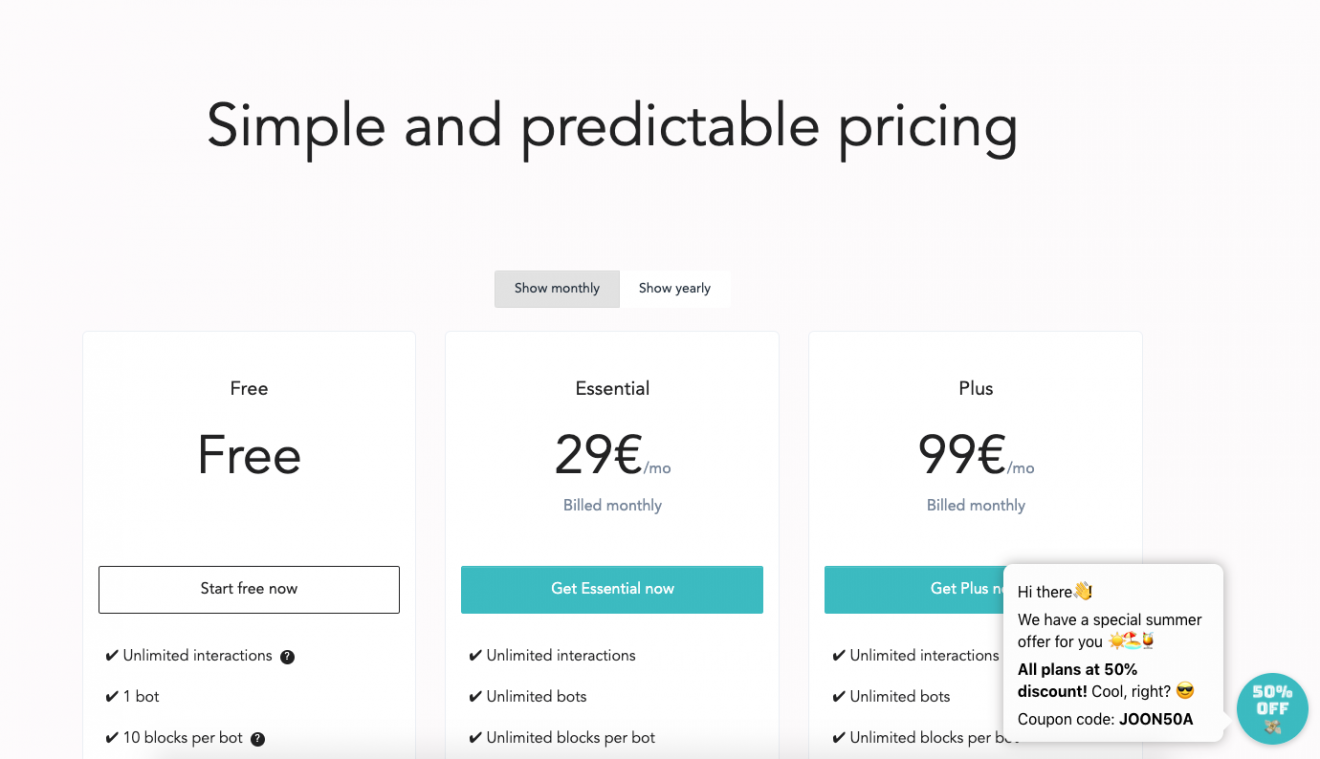The width and height of the screenshot is (1320, 759).
Task: Click the Simple and predictable pricing heading
Action: tap(612, 127)
